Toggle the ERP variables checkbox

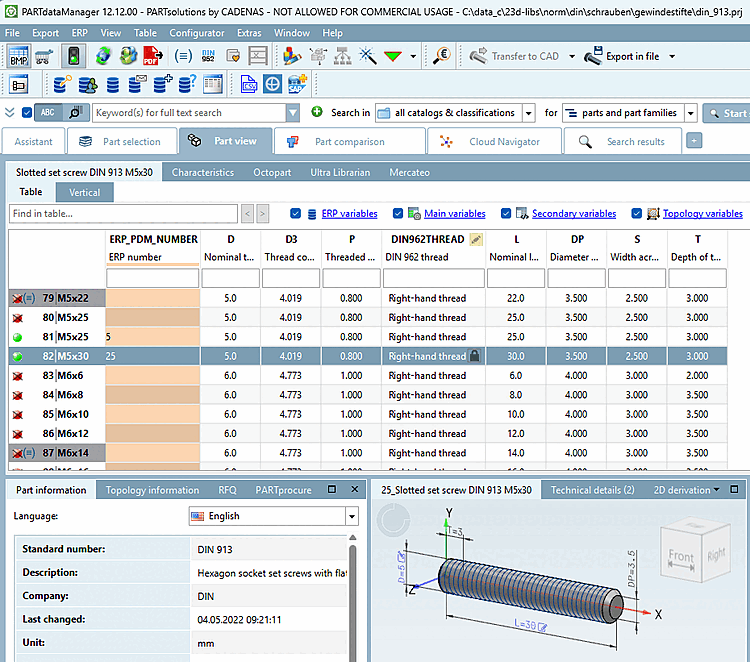(x=296, y=213)
